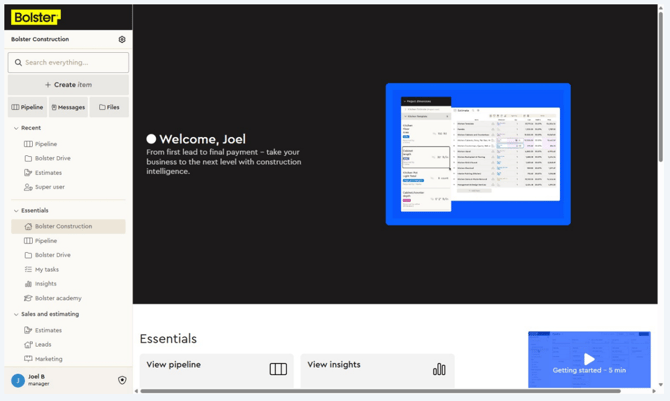Open Bolster academy in the sidebar
This screenshot has height=401, width=670.
[57, 298]
